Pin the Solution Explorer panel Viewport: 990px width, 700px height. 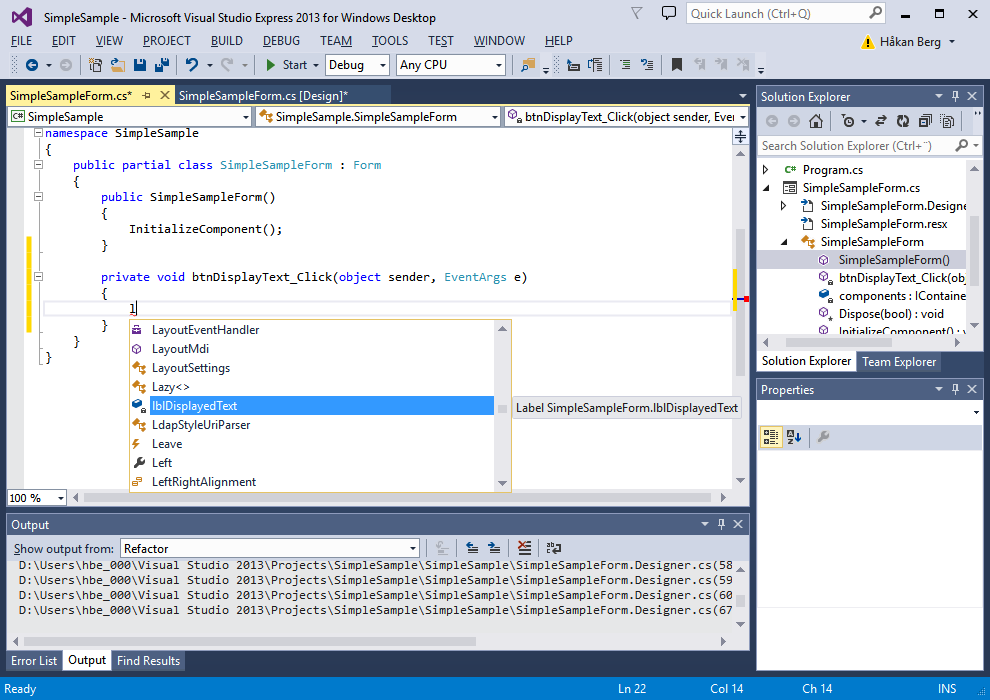pos(955,97)
